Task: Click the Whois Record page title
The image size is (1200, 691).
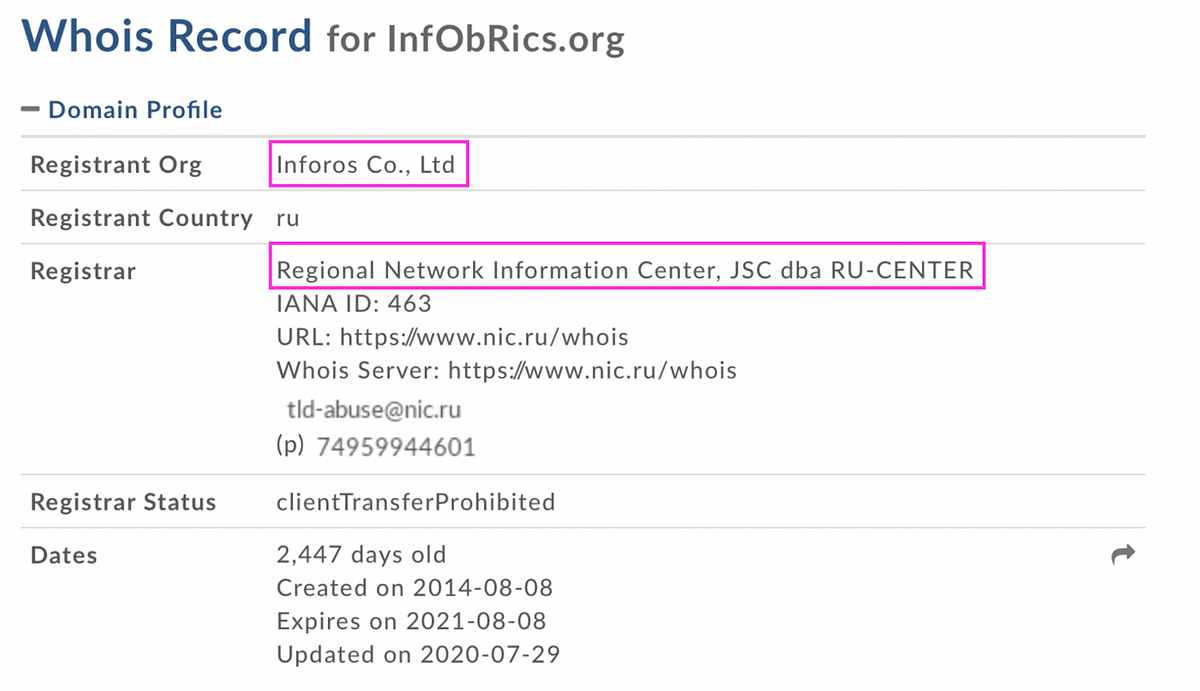Action: [167, 37]
